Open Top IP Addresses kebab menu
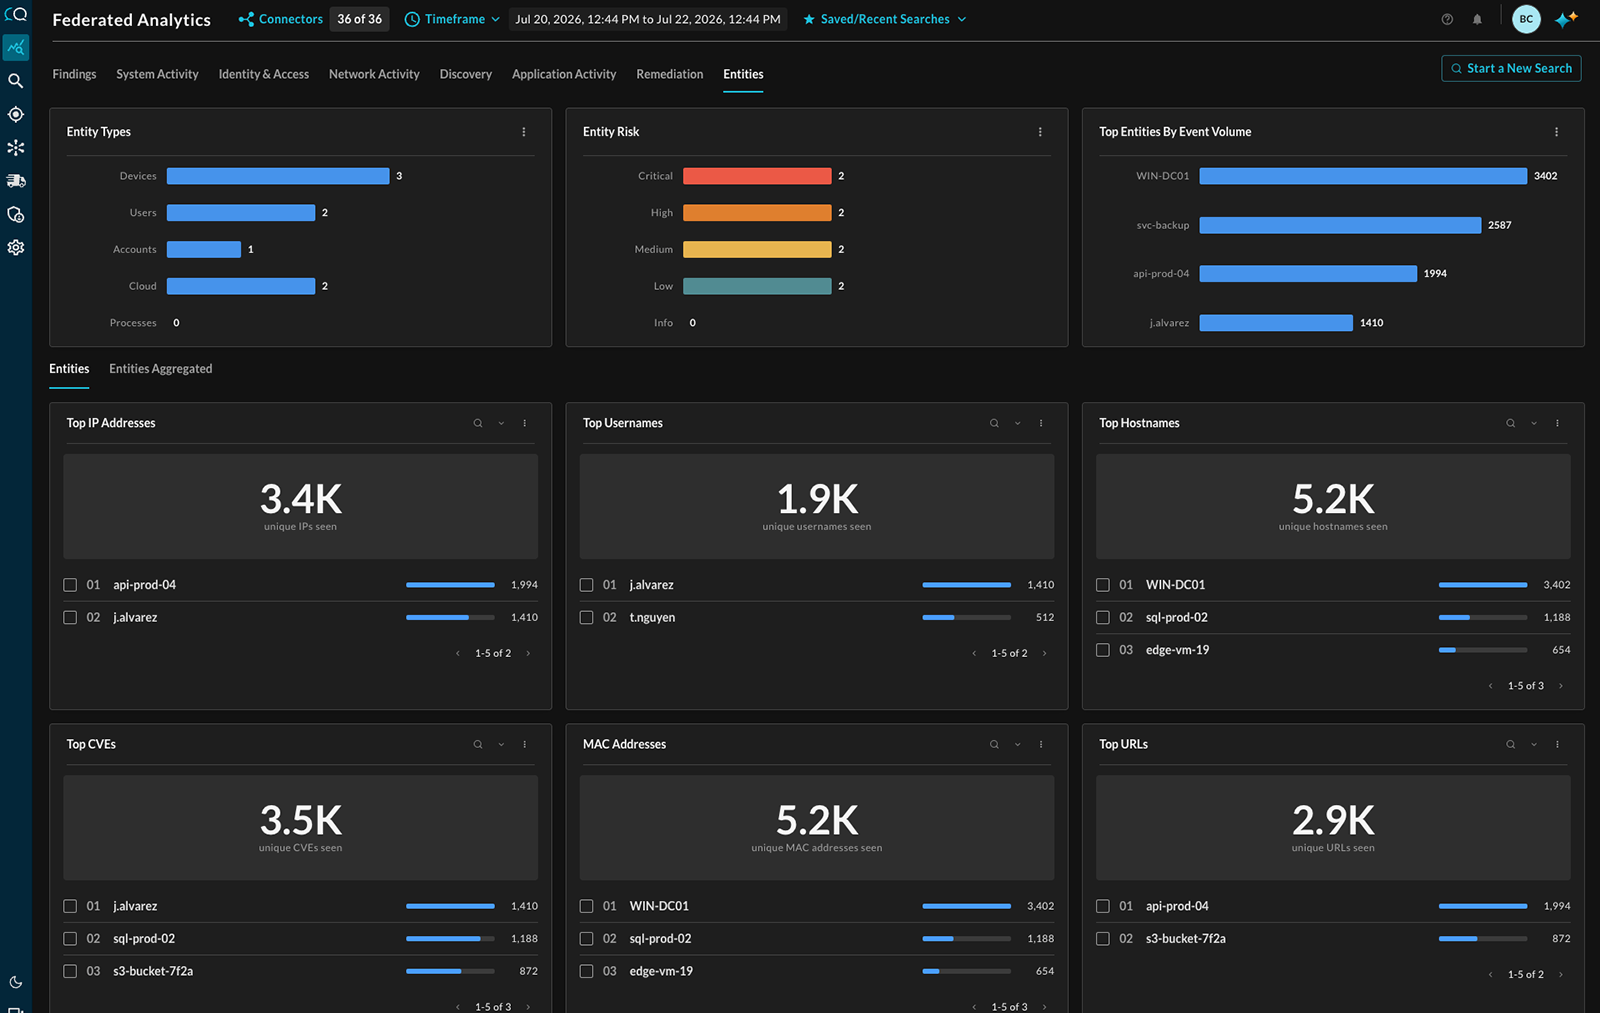The width and height of the screenshot is (1600, 1013). click(x=524, y=423)
